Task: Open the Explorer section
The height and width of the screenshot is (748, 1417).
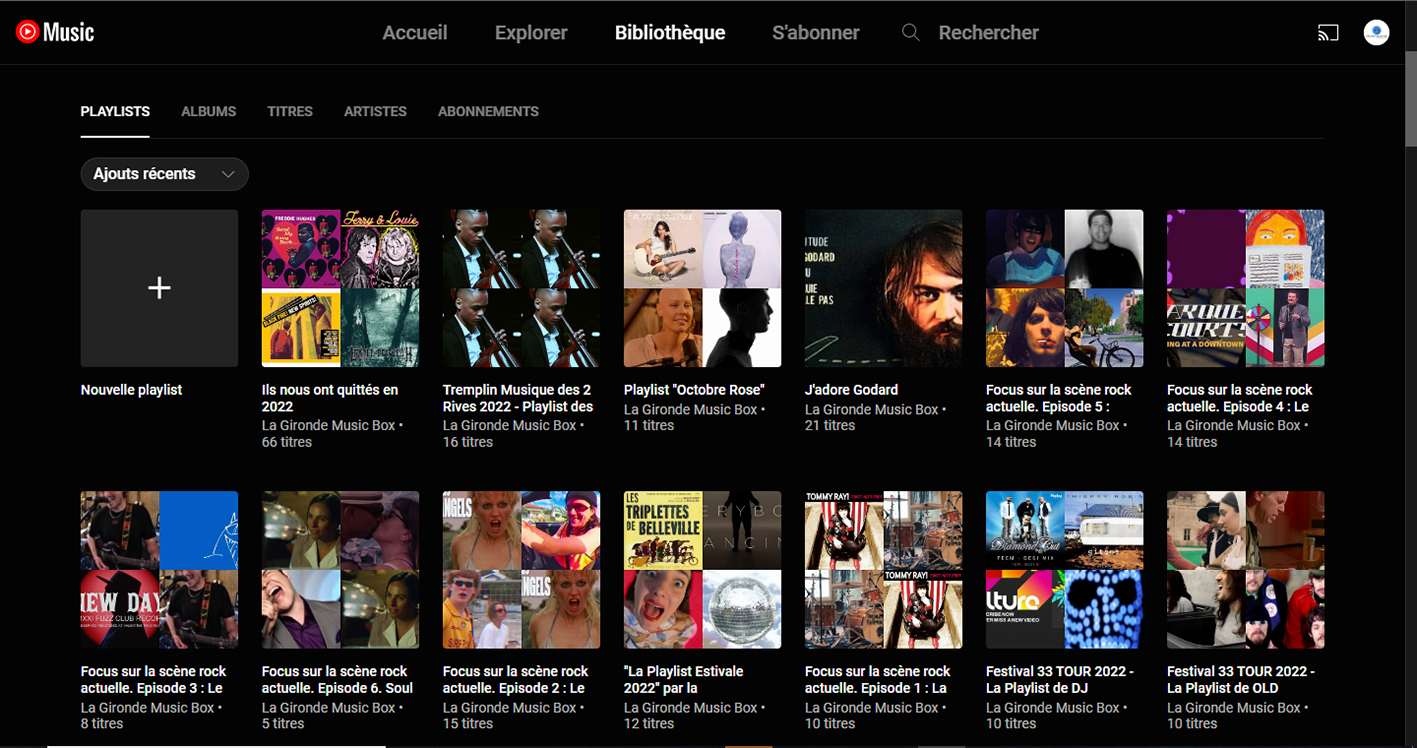Action: [x=531, y=33]
